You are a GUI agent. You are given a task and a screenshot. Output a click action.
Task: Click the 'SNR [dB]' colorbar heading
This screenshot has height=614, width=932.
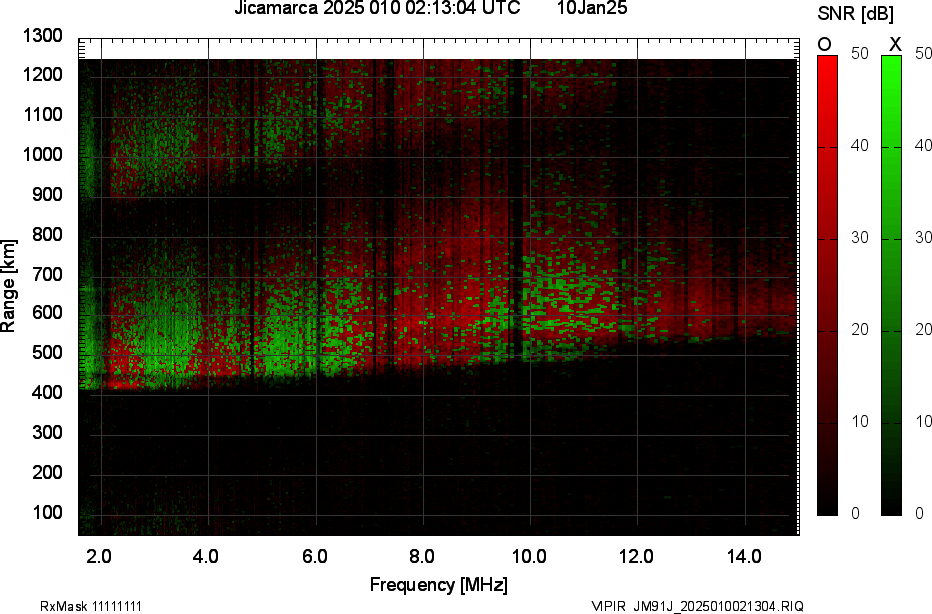point(855,14)
